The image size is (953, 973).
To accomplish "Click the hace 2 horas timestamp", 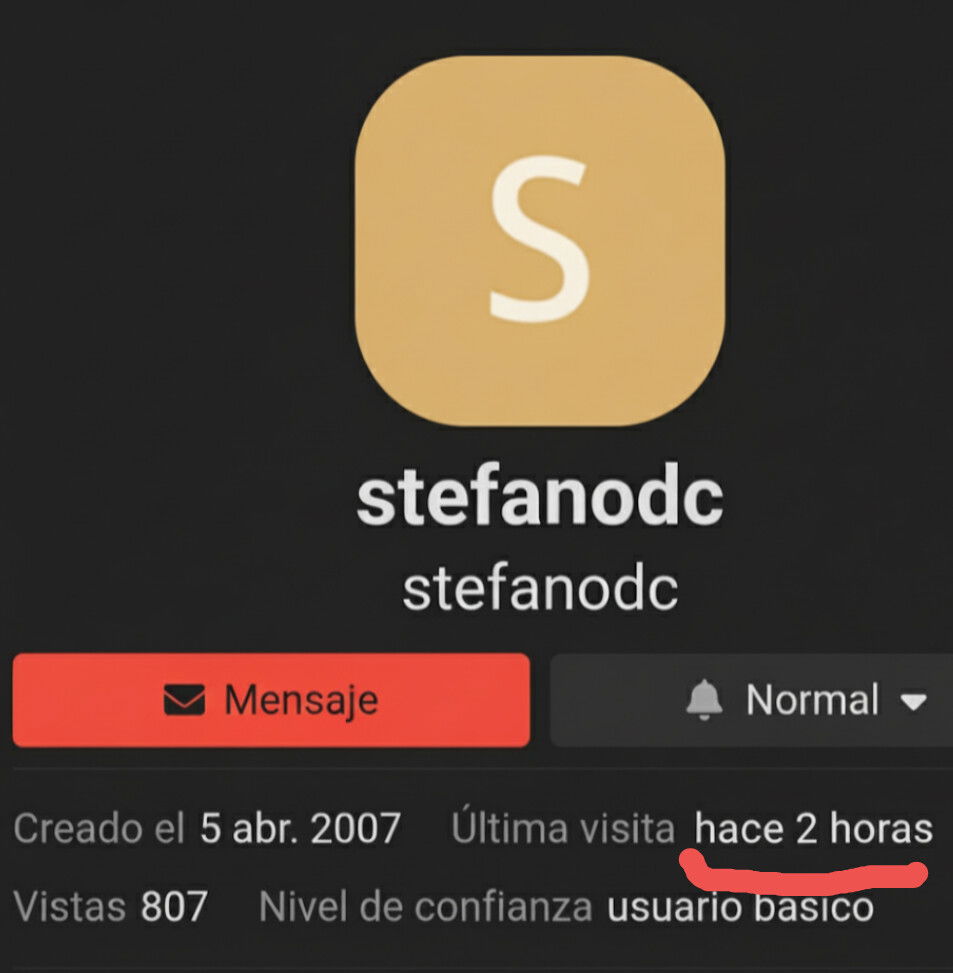I will (813, 828).
